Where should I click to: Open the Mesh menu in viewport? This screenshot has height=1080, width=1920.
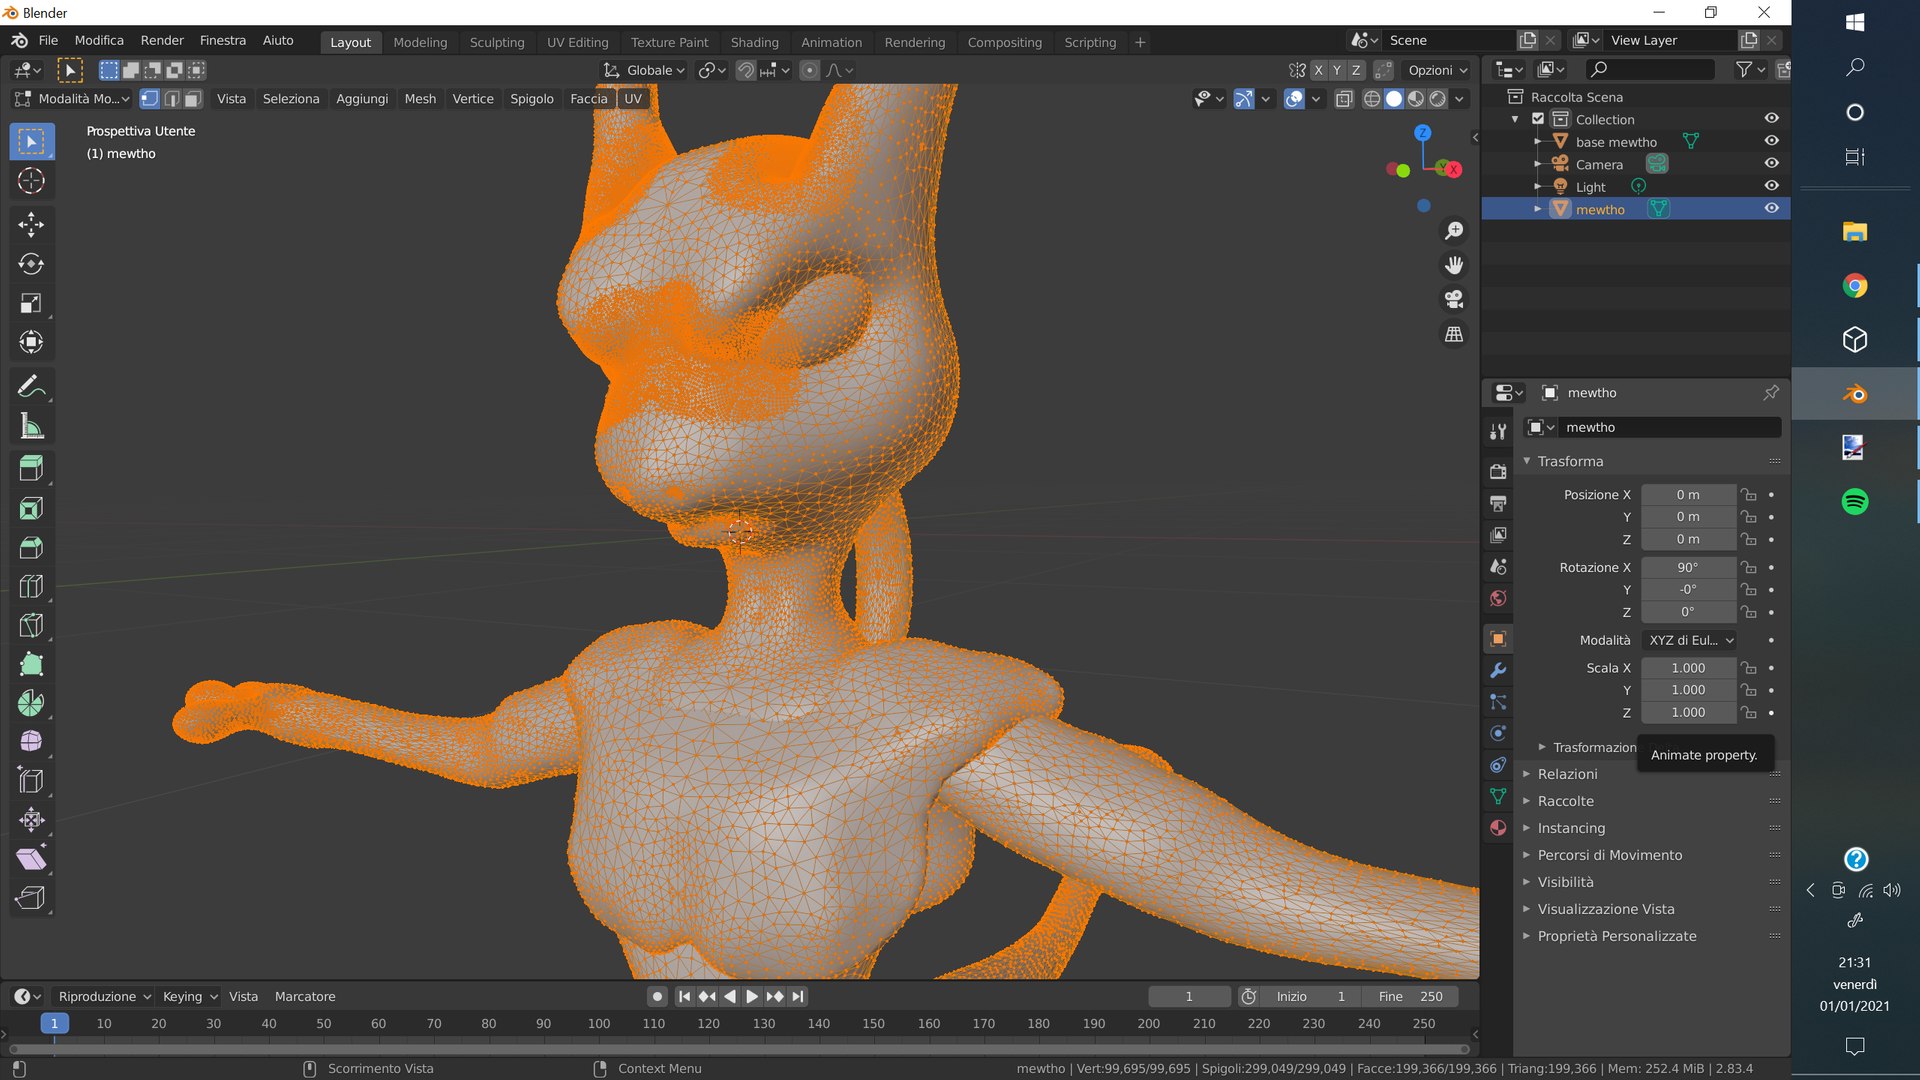tap(420, 99)
